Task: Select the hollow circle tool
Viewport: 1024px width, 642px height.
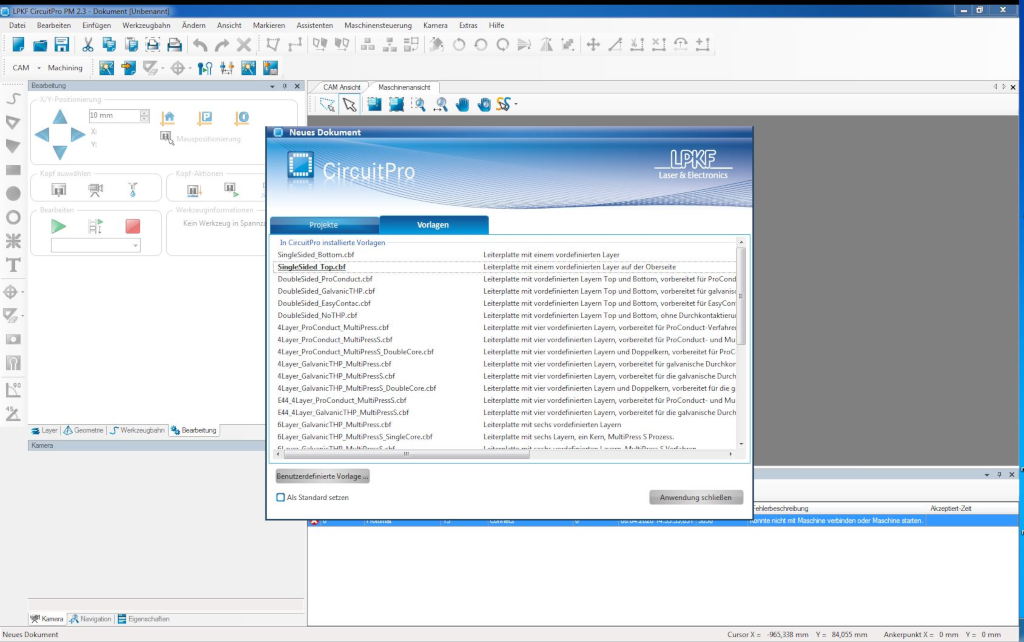Action: (x=13, y=217)
